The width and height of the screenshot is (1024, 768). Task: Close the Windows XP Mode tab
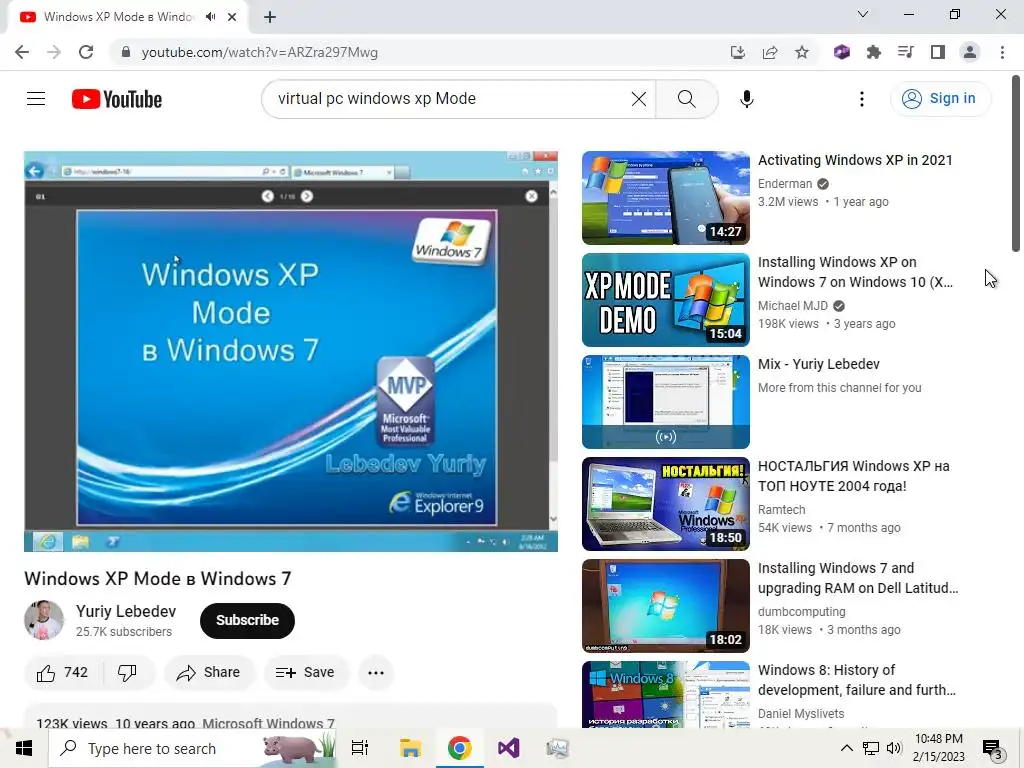click(232, 17)
